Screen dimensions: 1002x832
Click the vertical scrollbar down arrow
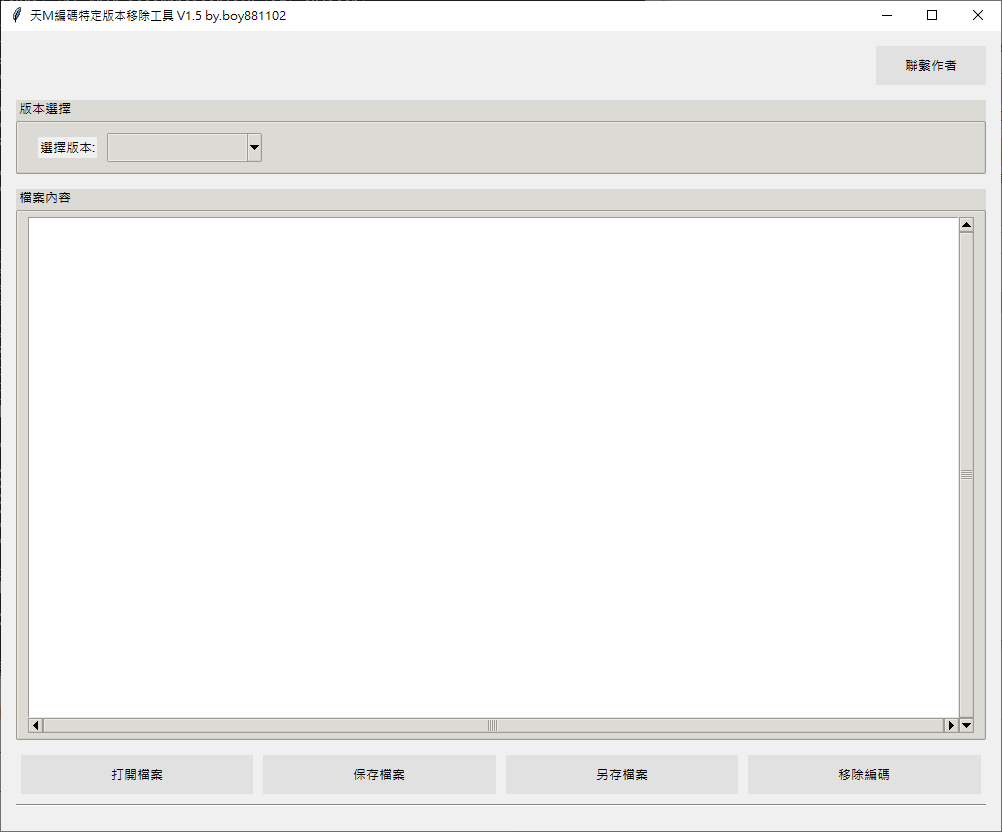pyautogui.click(x=966, y=725)
